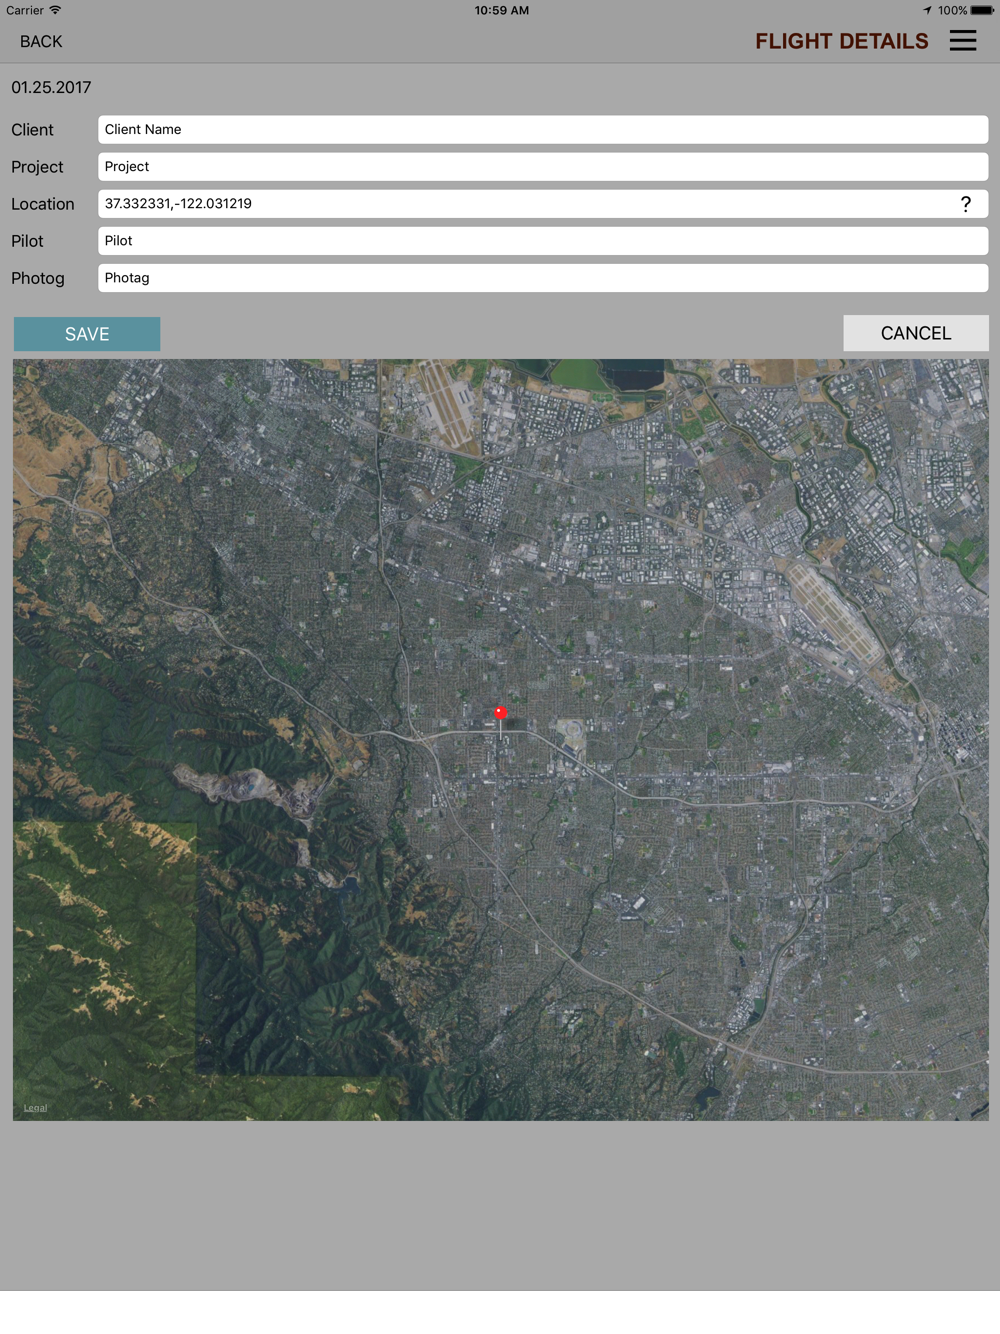Edit the Project field
This screenshot has width=1000, height=1334.
point(543,167)
